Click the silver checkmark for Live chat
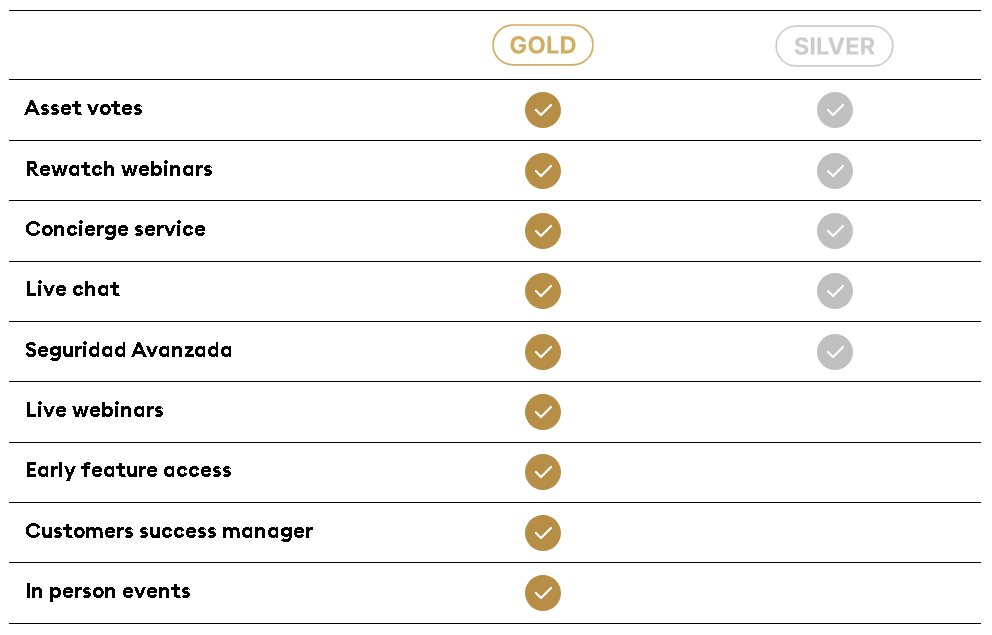Screen dimensions: 992x635 [x=835, y=291]
